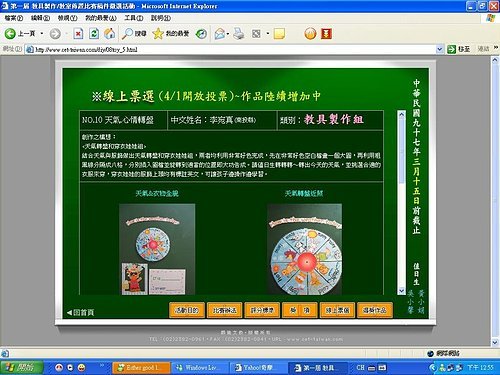Click the History/media globe icon

point(201,34)
